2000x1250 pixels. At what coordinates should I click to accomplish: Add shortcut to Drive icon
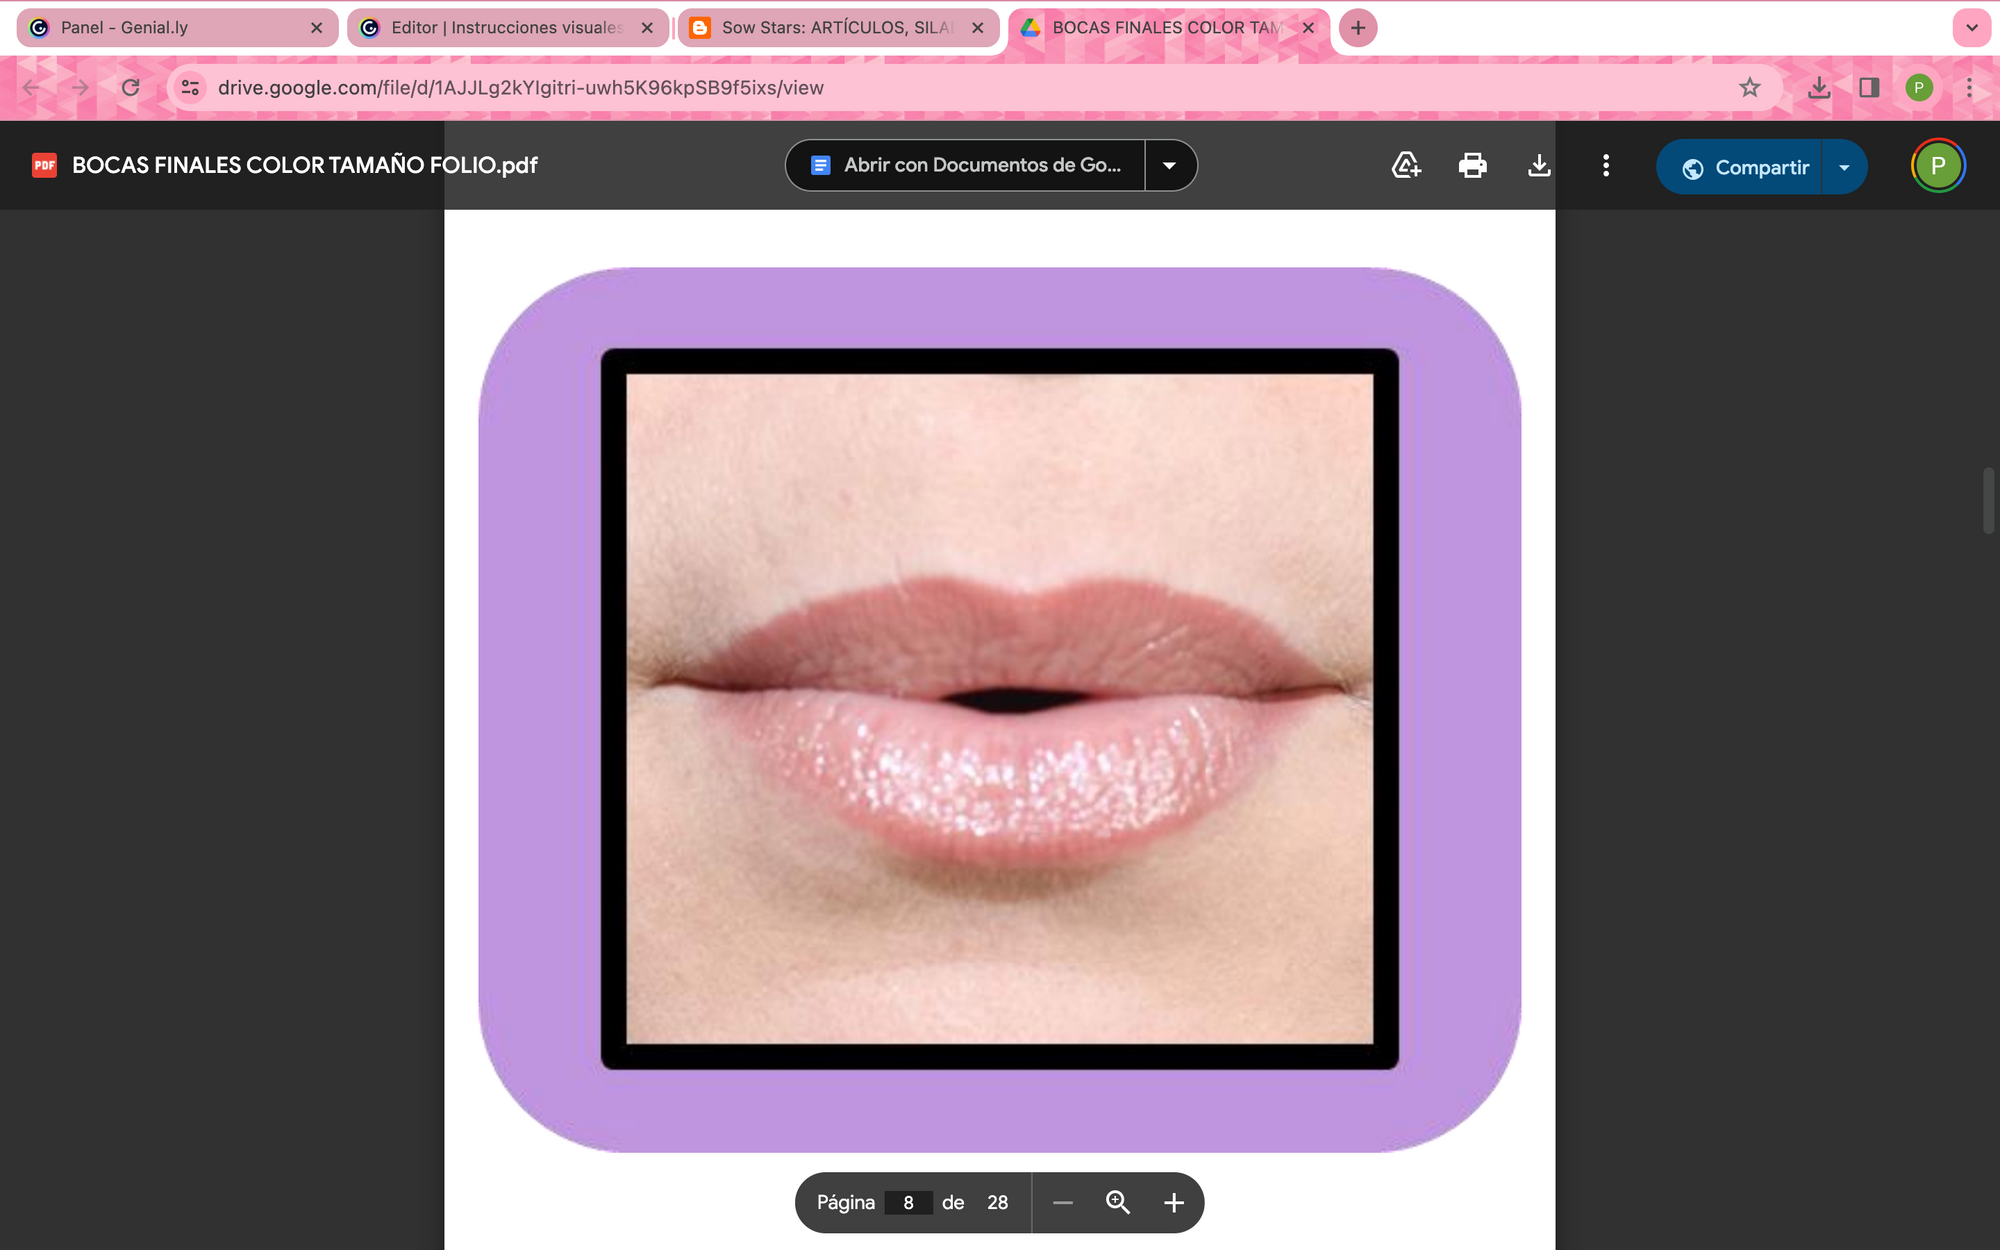1406,165
